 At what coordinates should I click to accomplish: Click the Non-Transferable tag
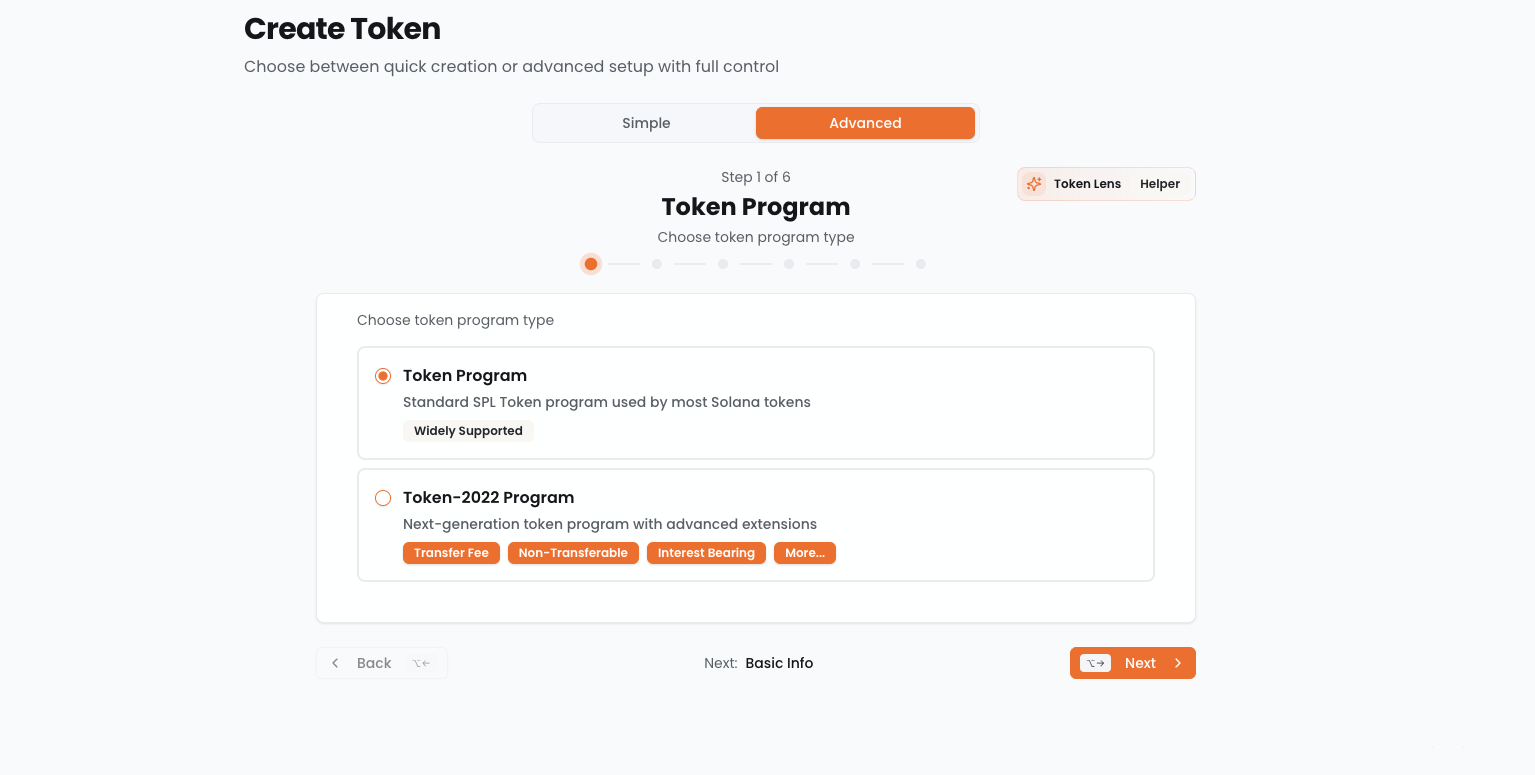(x=573, y=553)
